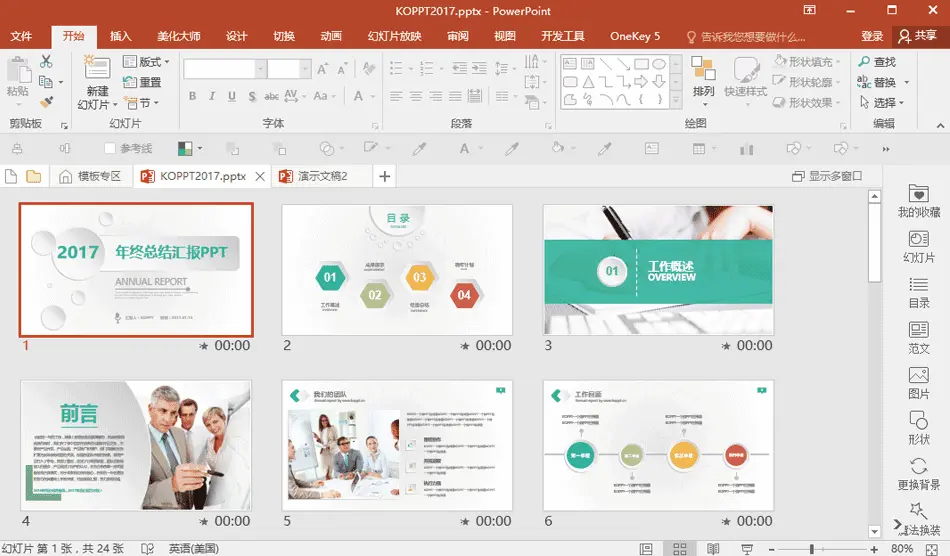Toggle center text alignment
The image size is (950, 556).
click(416, 96)
